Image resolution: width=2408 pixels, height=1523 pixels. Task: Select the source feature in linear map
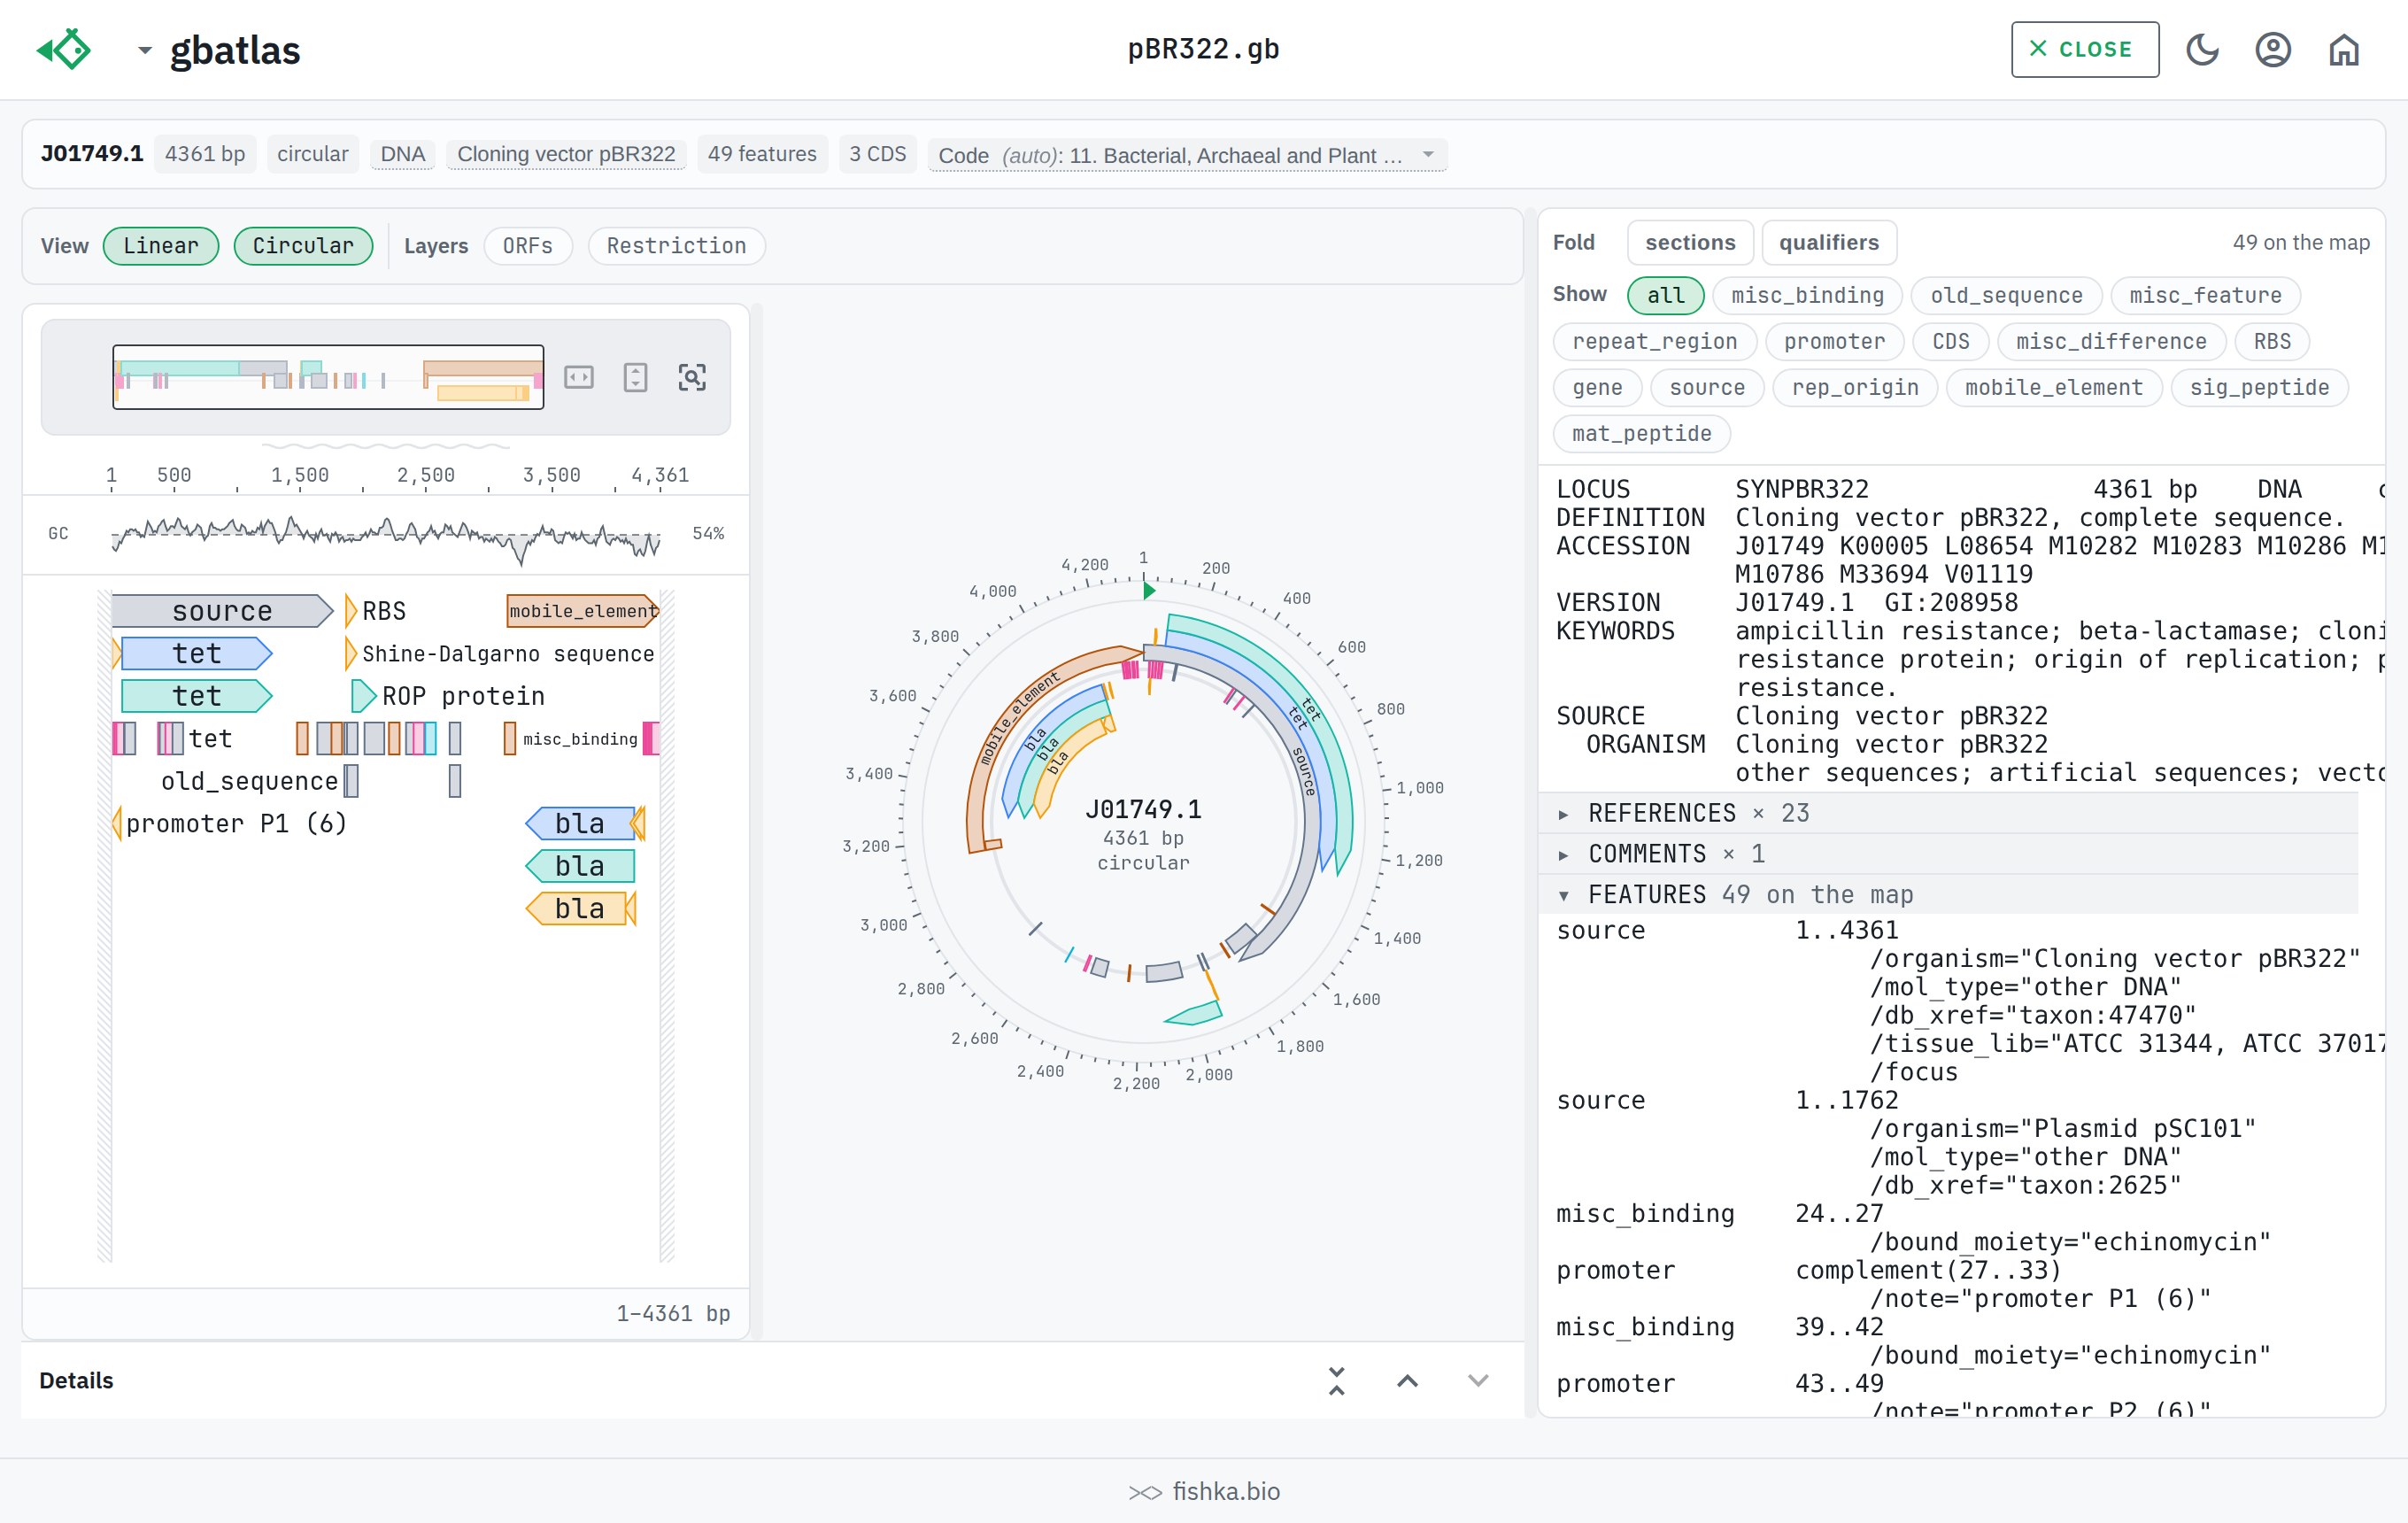[222, 611]
